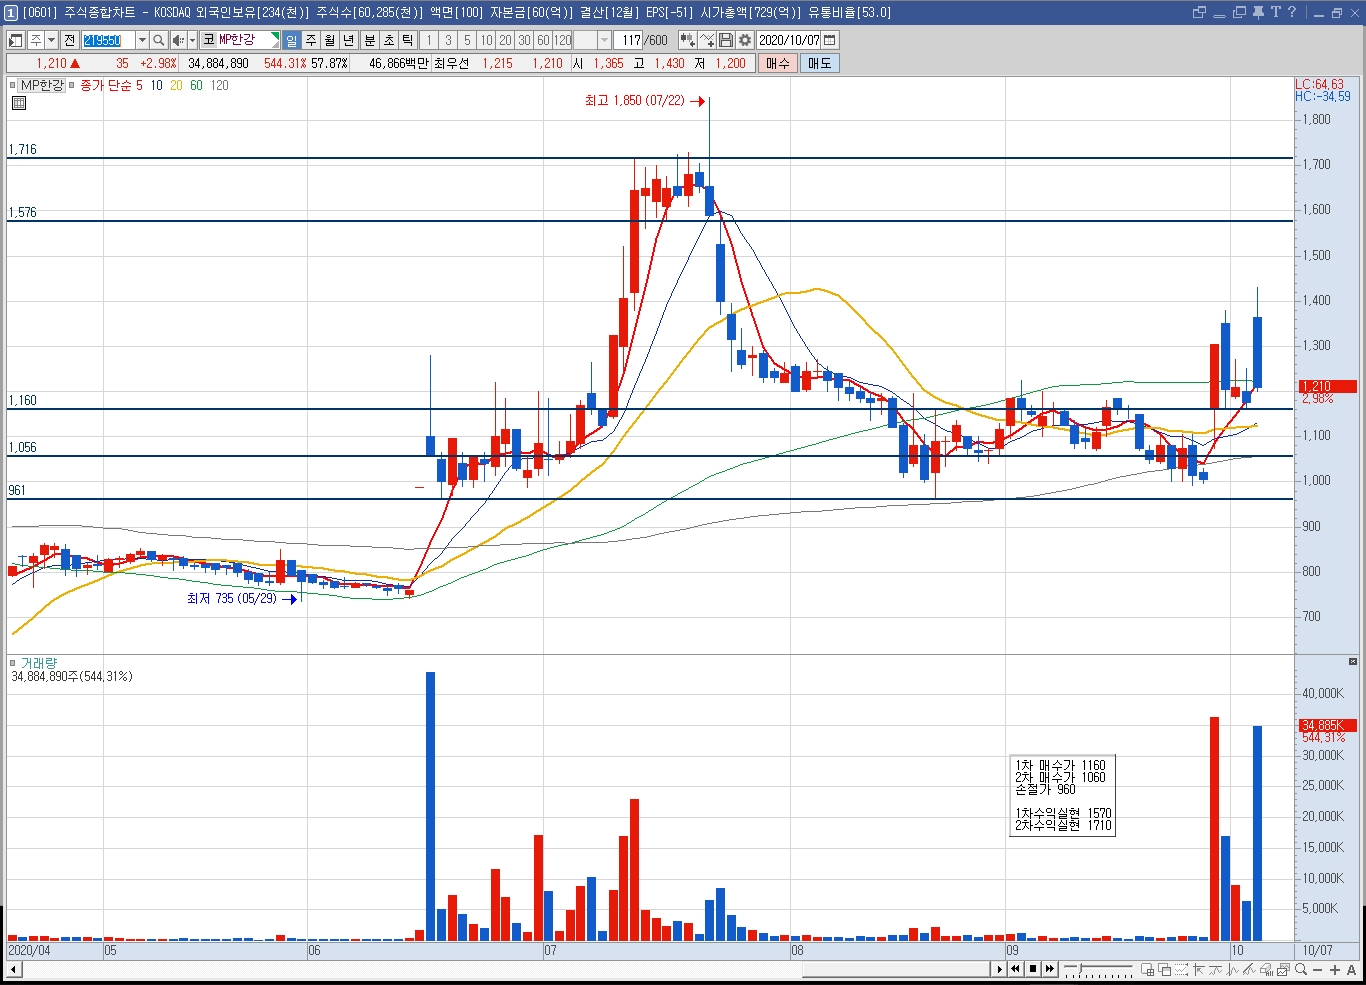Click the blue 매도 sell button
The image size is (1366, 985).
819,63
